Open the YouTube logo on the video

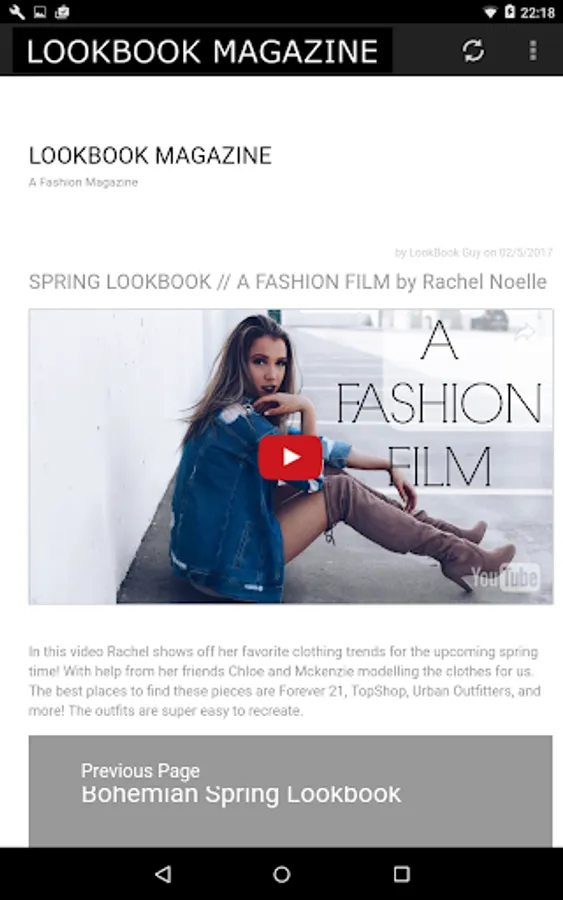point(506,577)
